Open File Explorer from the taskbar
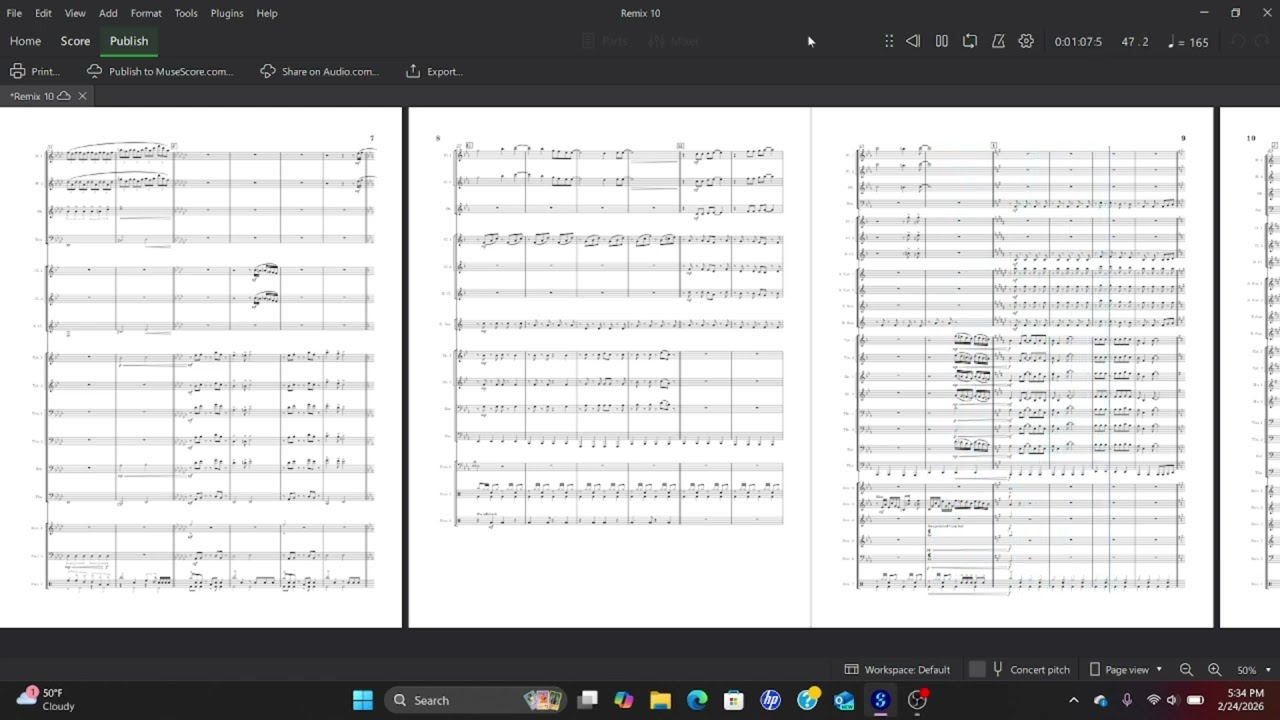This screenshot has width=1280, height=720. [x=660, y=700]
